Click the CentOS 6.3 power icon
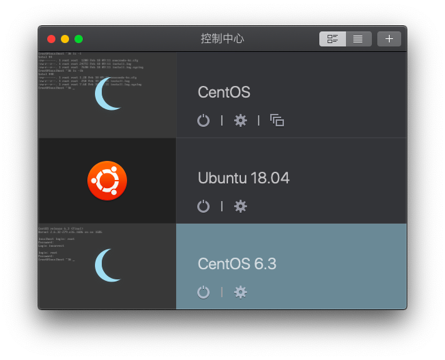Viewport: 445px width, 360px height. coord(203,292)
